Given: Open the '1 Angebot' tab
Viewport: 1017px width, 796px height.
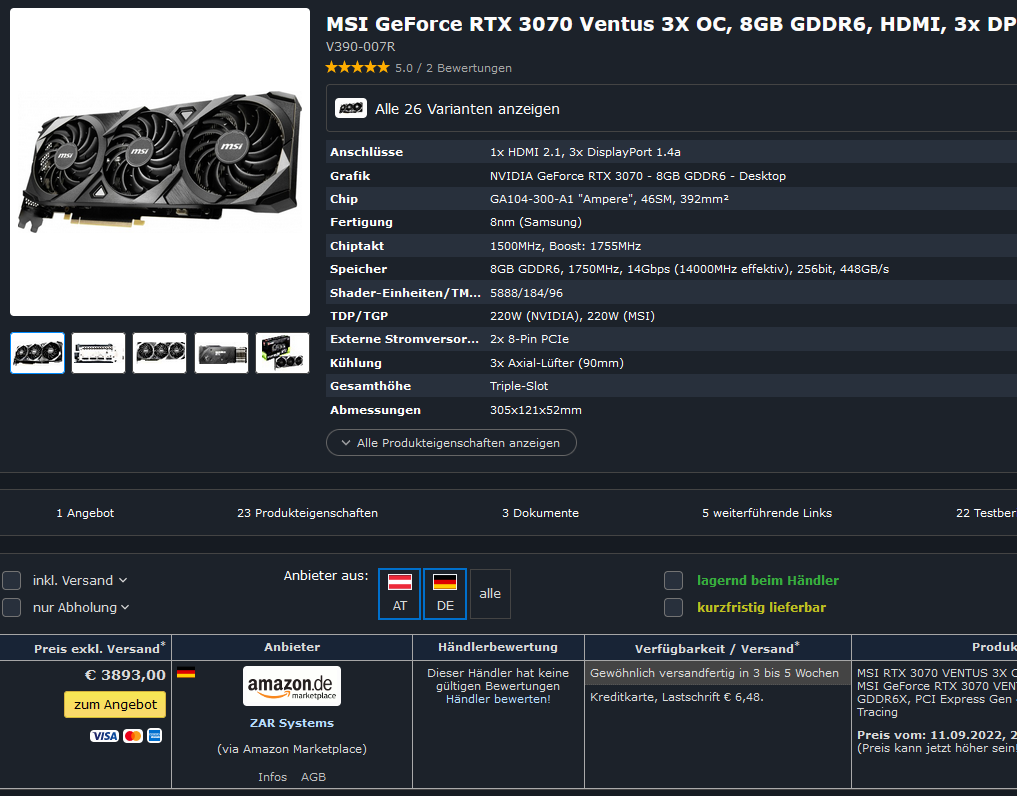Looking at the screenshot, I should [x=85, y=513].
